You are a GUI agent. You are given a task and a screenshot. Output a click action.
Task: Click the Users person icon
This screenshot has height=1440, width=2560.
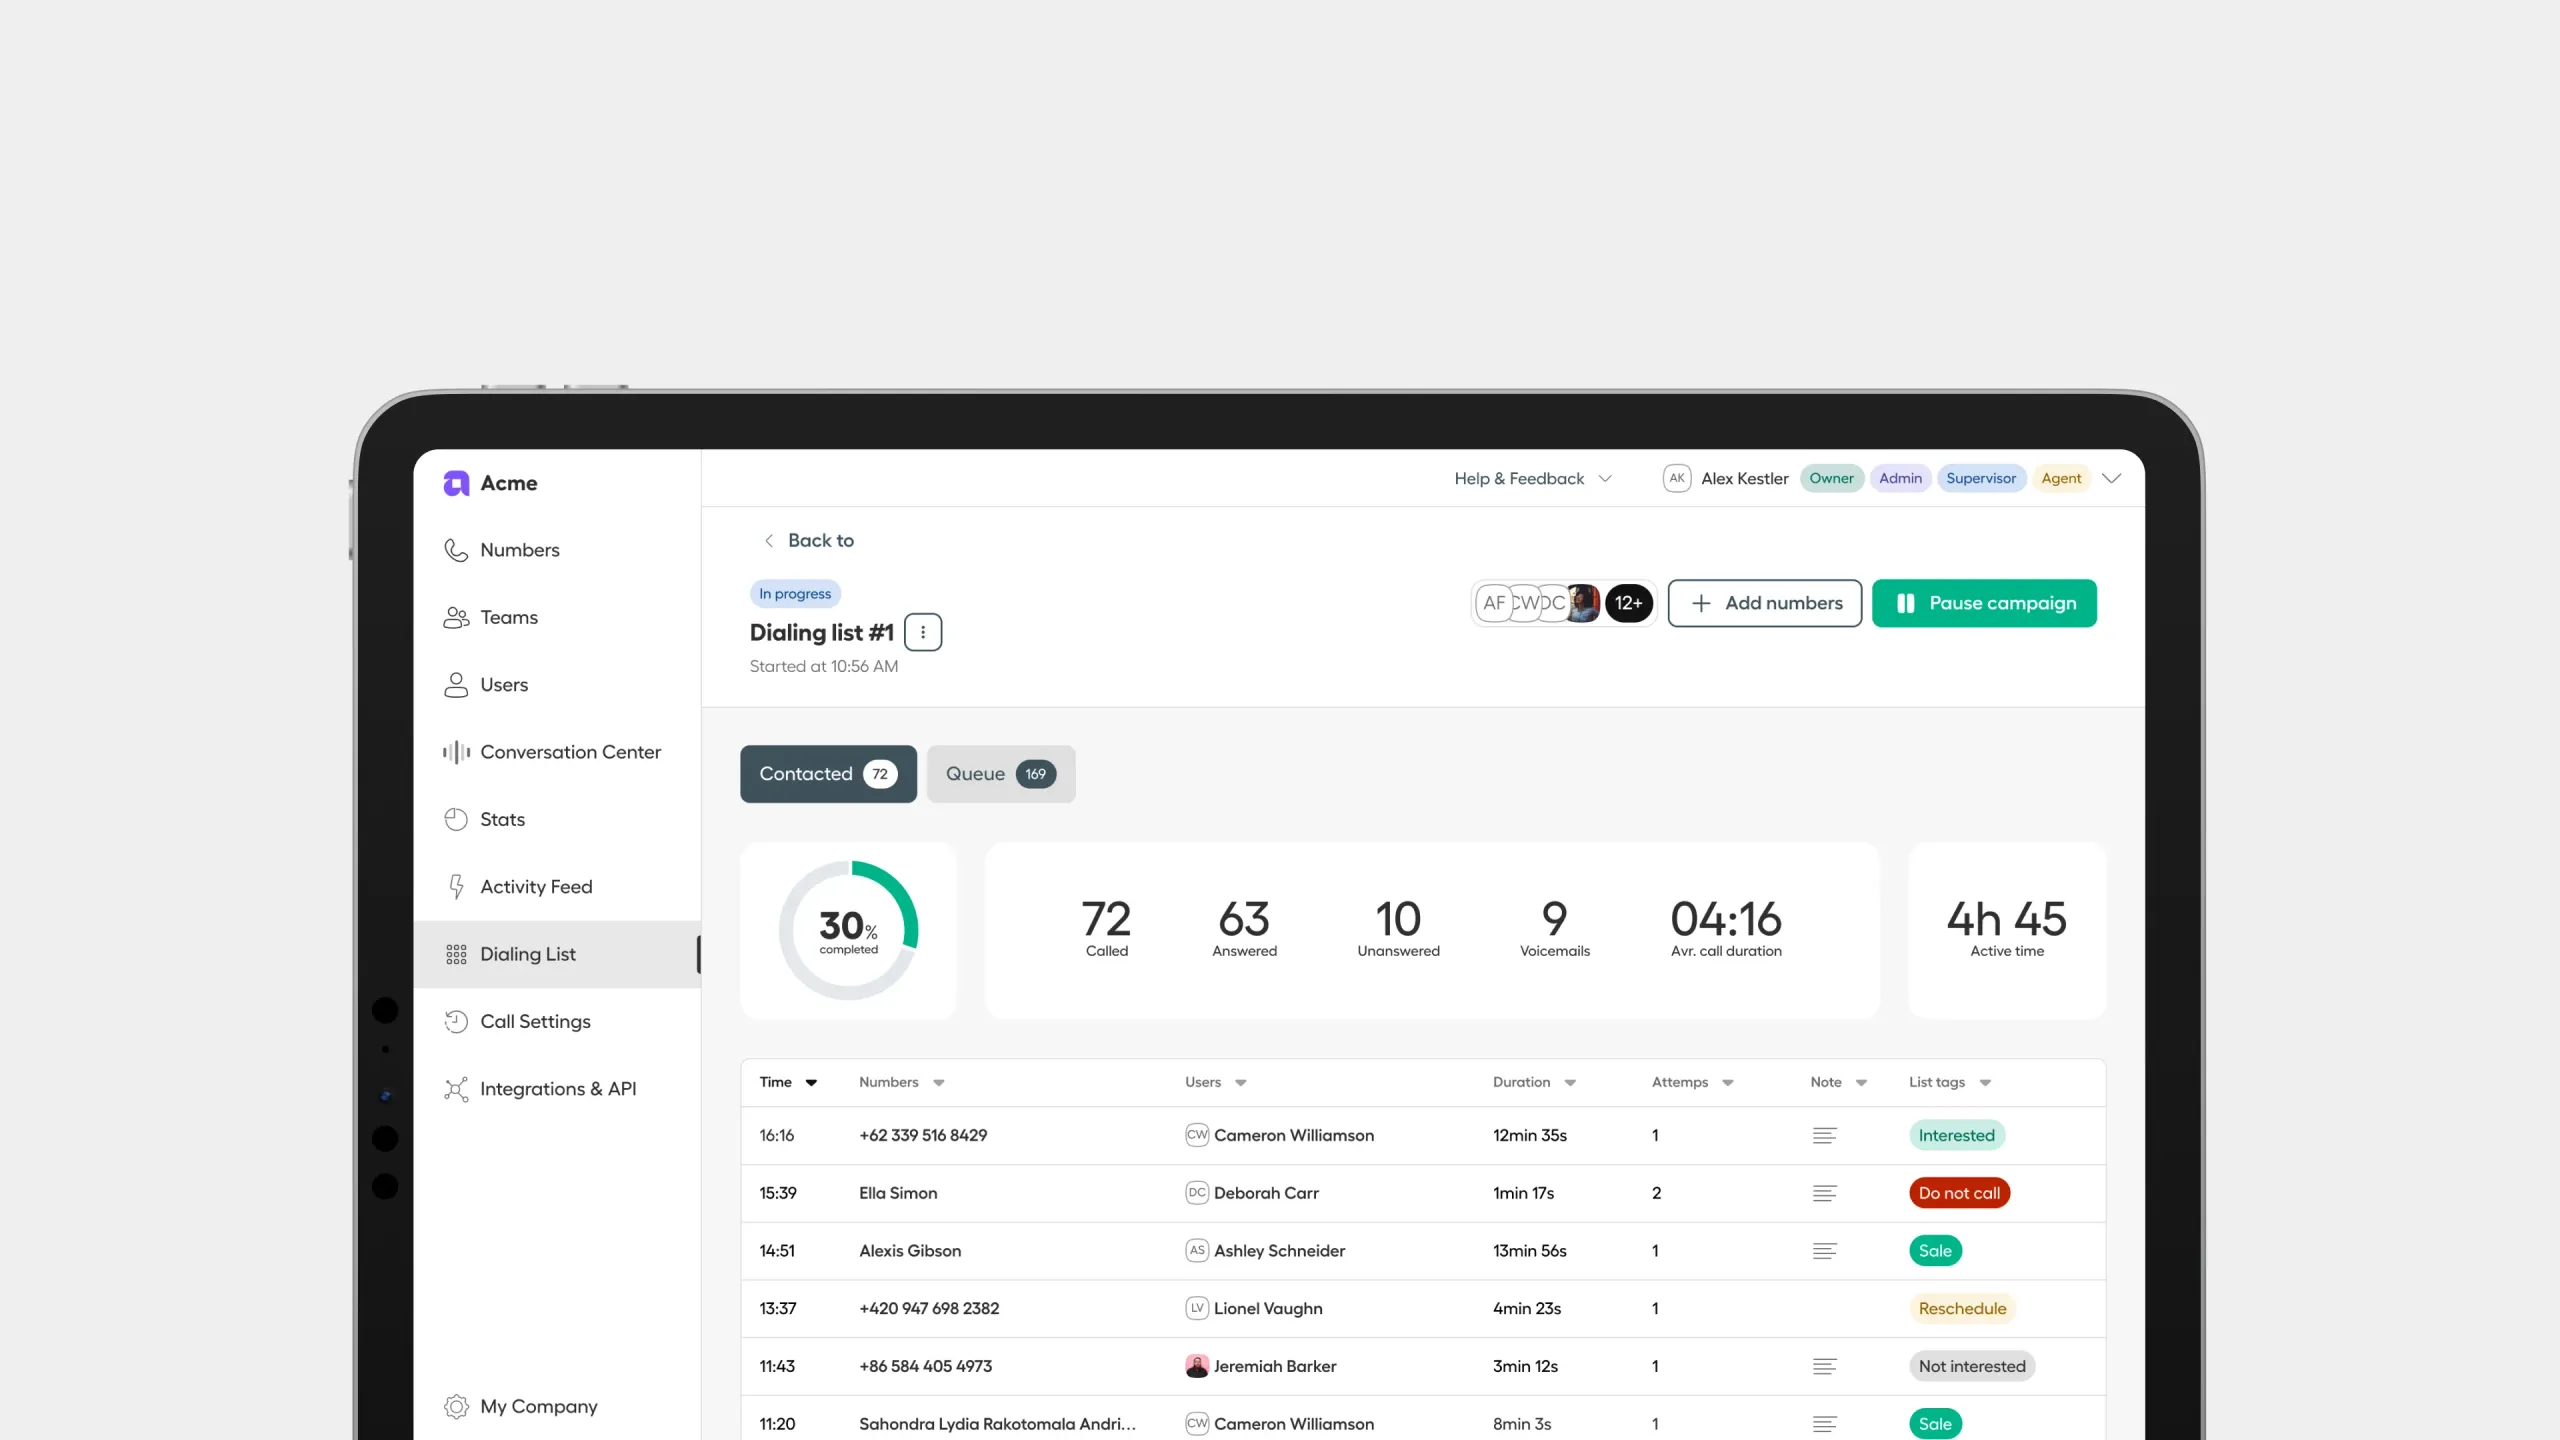click(x=456, y=684)
